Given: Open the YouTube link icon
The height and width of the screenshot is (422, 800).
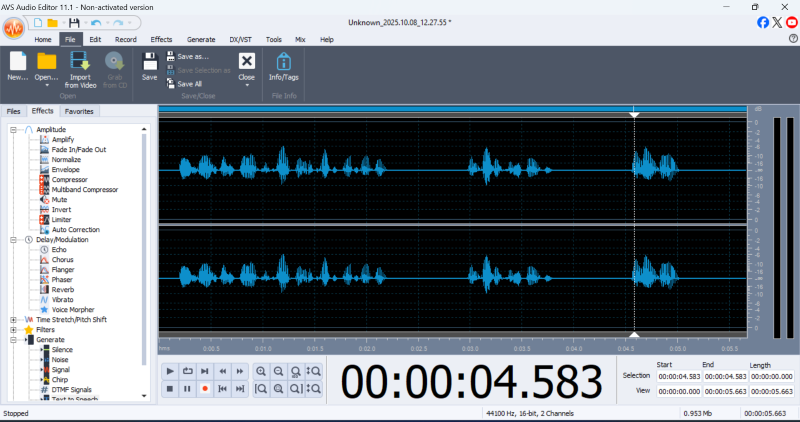Looking at the screenshot, I should point(791,22).
